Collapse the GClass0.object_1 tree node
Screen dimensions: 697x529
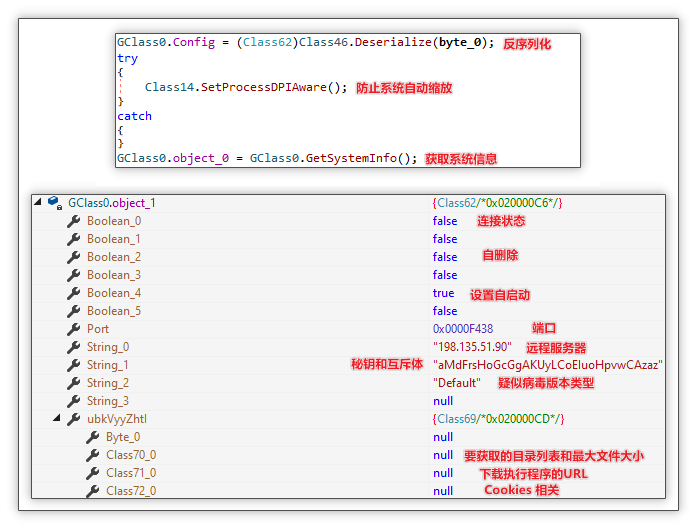[x=39, y=202]
